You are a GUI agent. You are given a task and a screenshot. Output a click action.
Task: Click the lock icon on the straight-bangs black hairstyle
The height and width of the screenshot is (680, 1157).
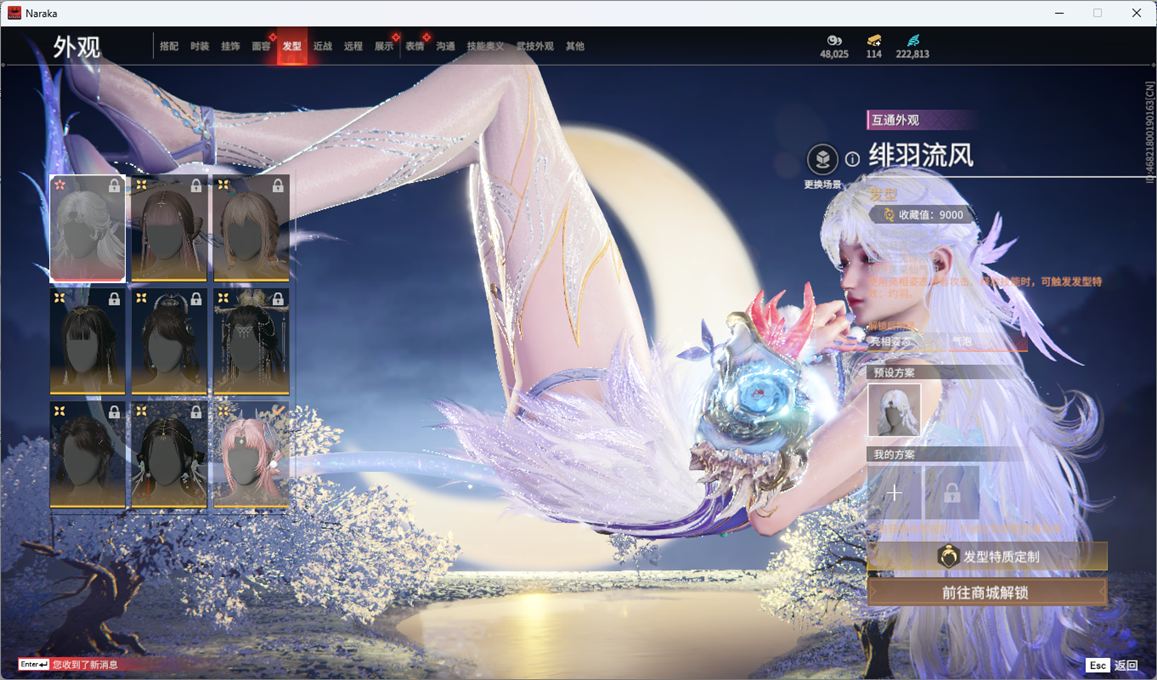click(114, 299)
